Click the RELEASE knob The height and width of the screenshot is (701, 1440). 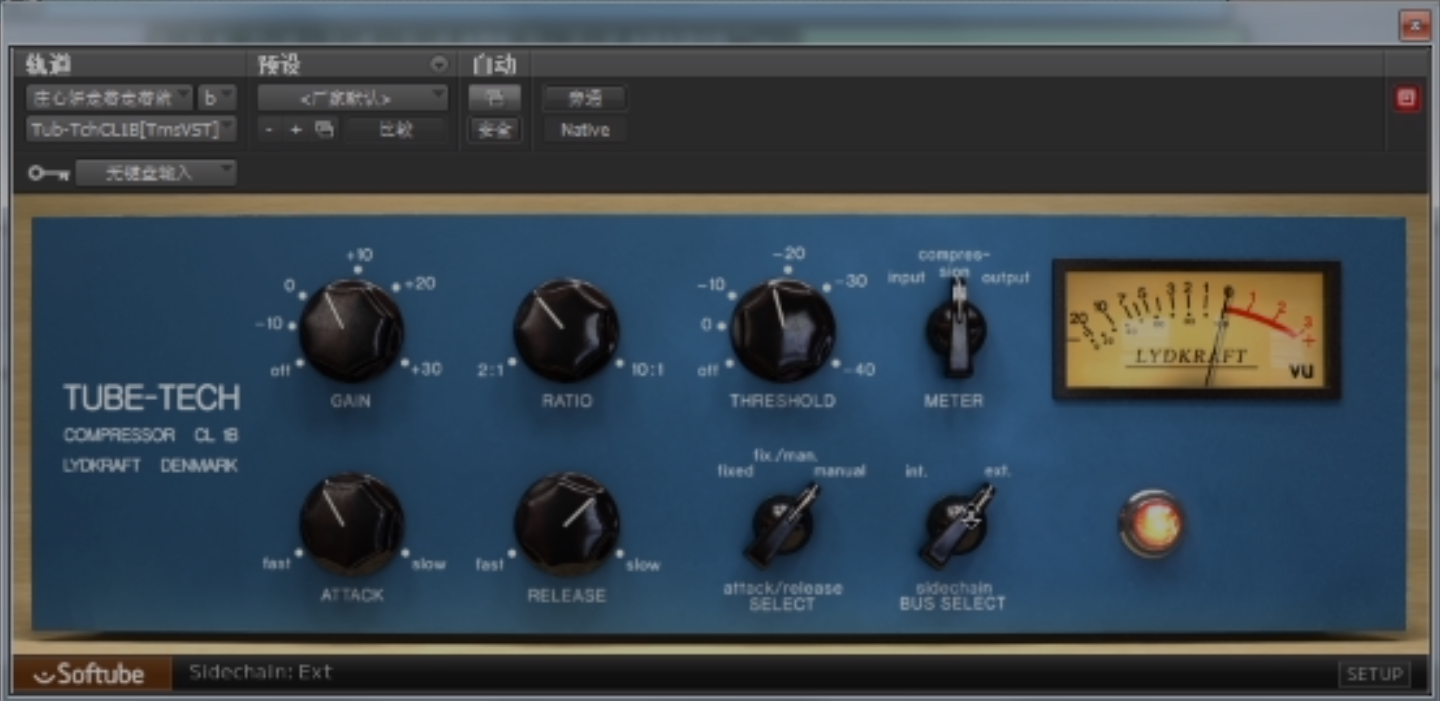(566, 524)
